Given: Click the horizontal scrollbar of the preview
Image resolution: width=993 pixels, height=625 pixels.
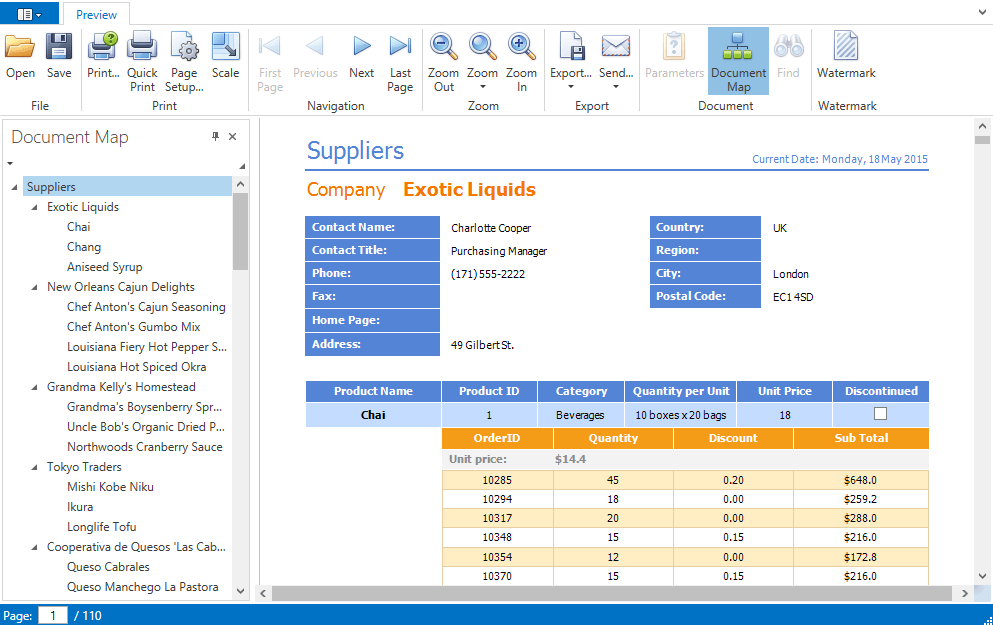Looking at the screenshot, I should click(x=612, y=593).
